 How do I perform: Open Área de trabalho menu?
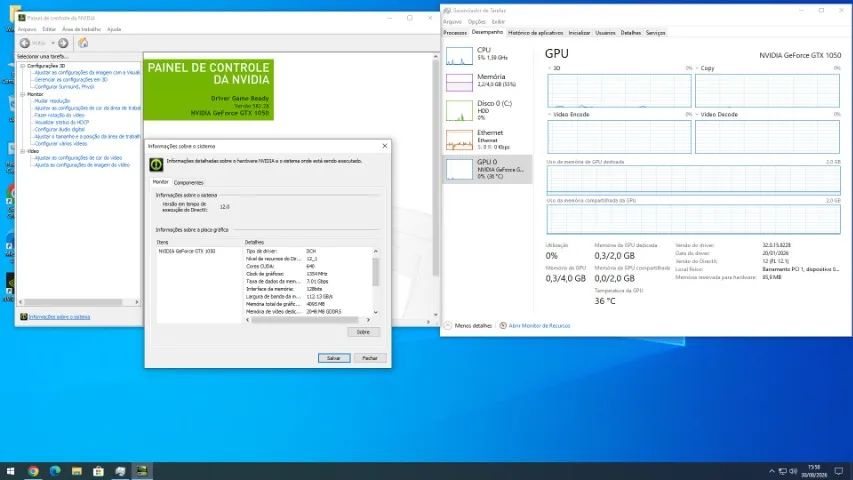82,29
